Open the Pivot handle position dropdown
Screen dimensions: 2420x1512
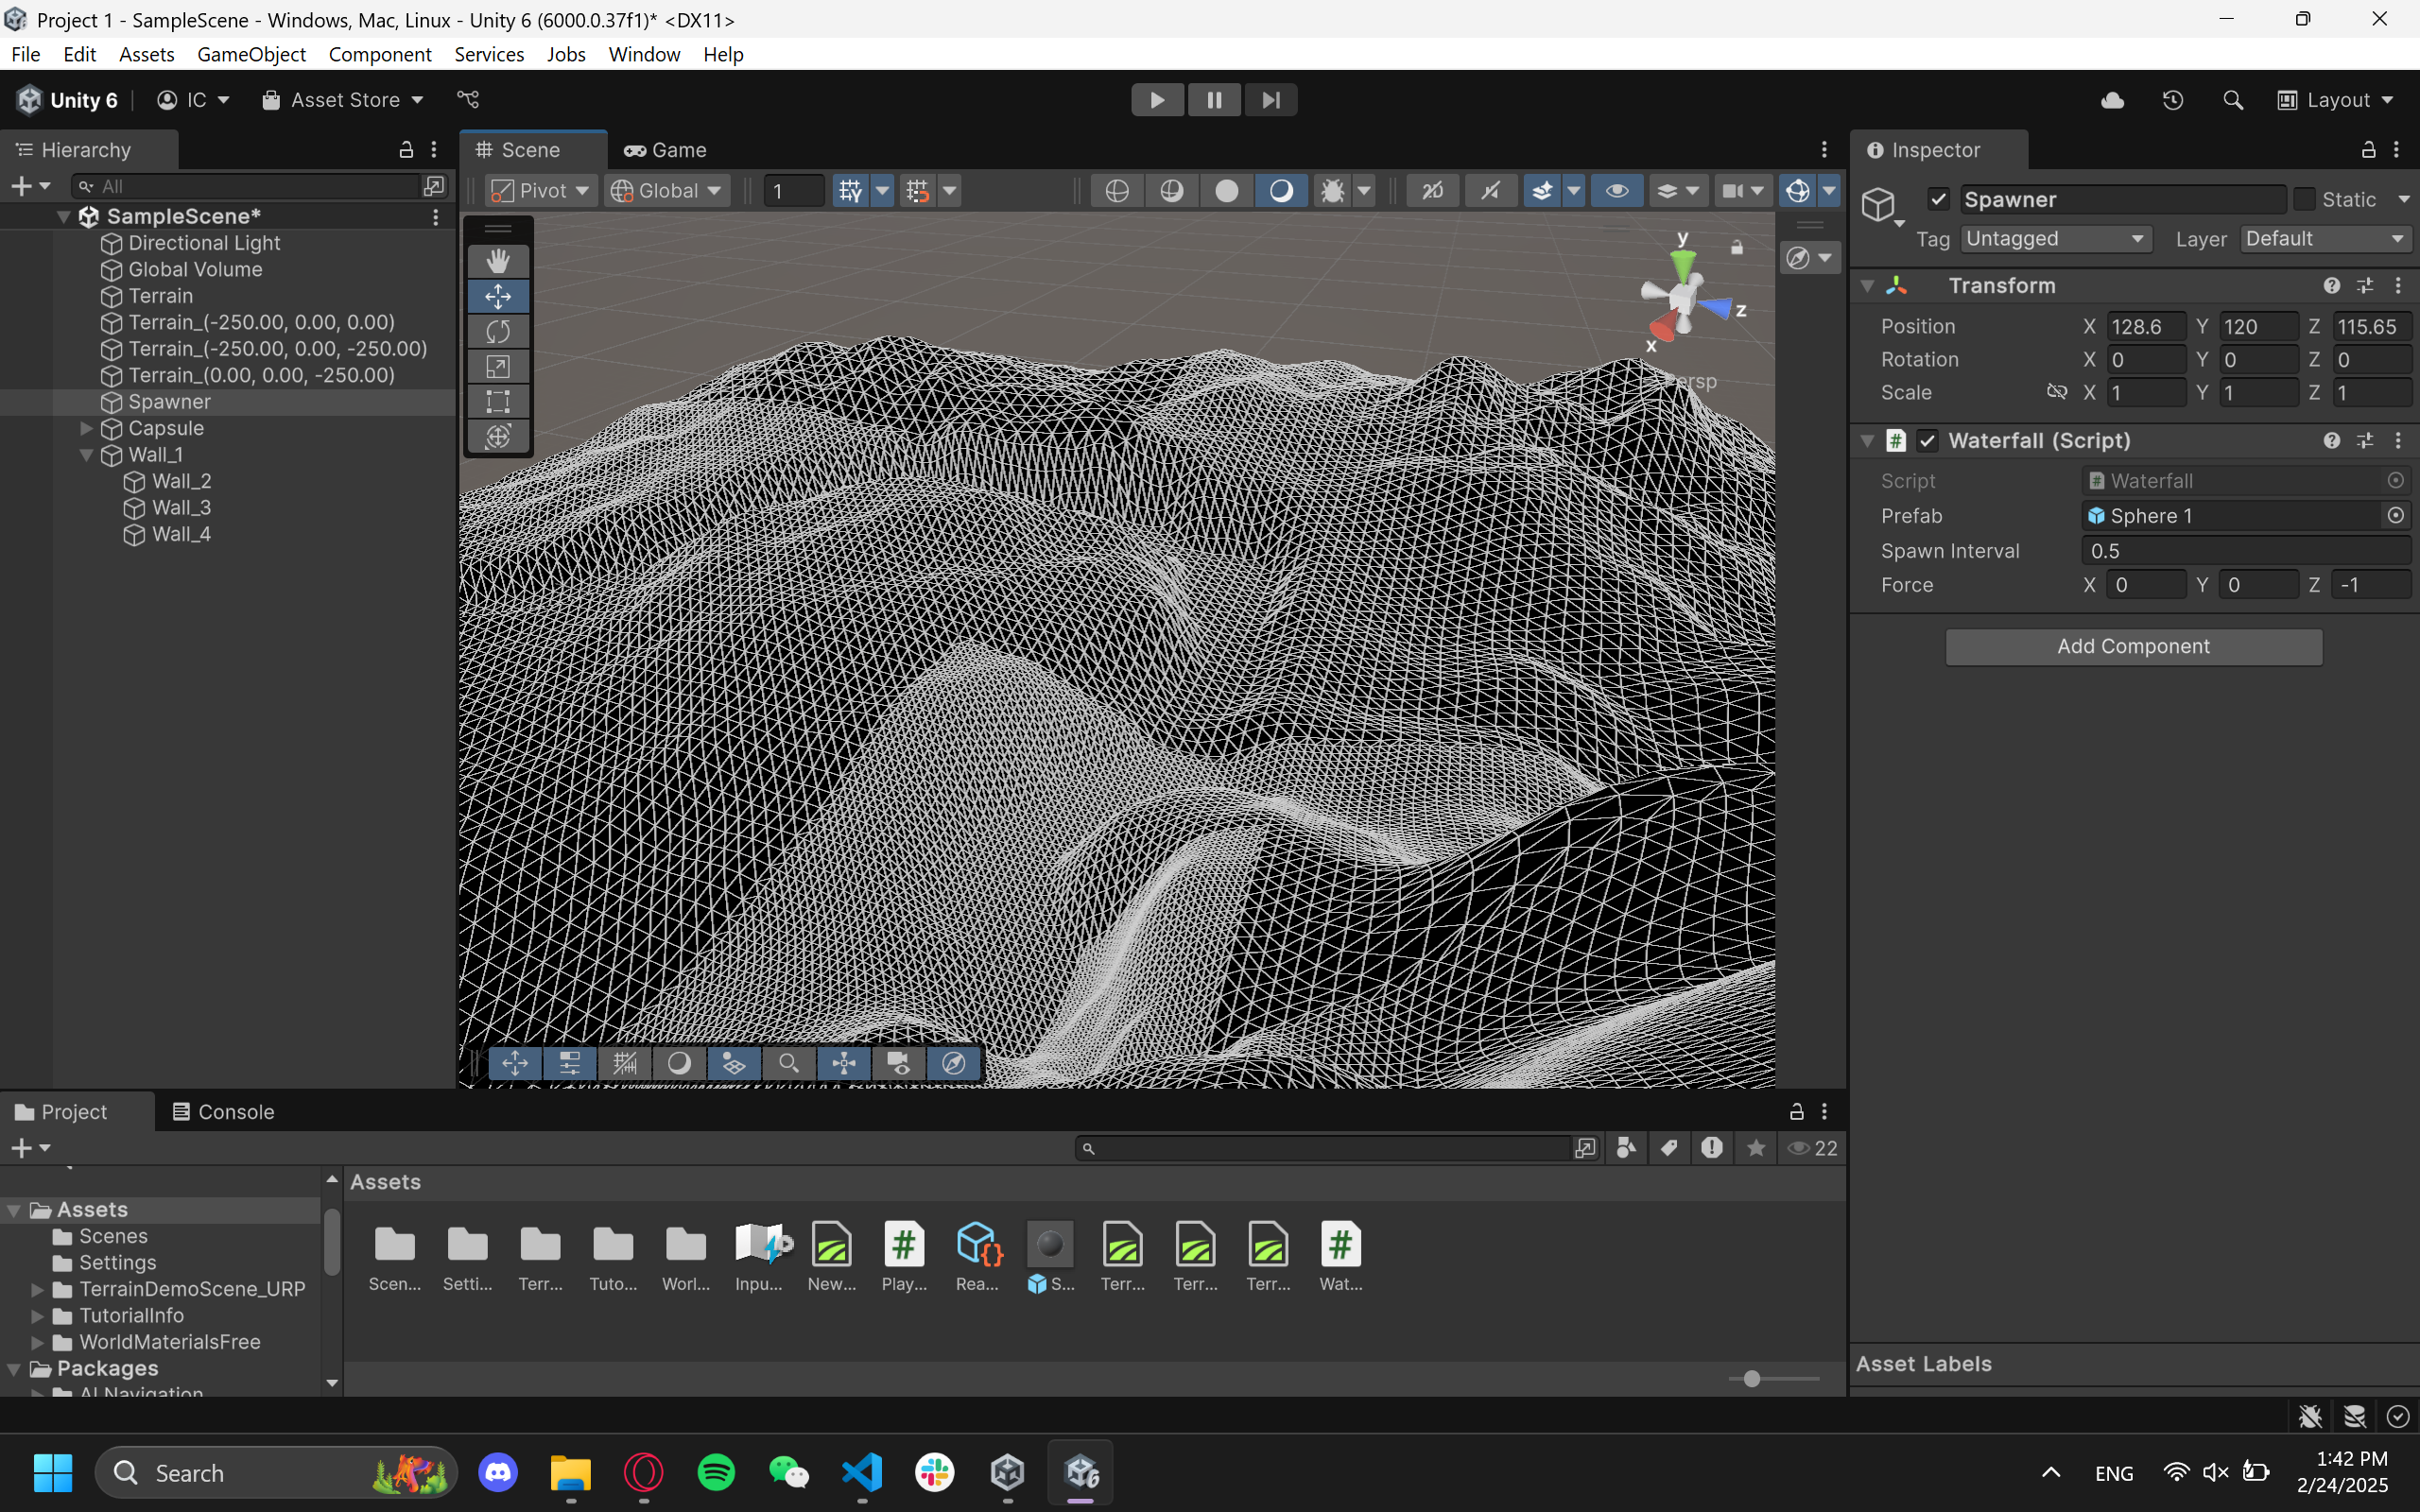(541, 191)
